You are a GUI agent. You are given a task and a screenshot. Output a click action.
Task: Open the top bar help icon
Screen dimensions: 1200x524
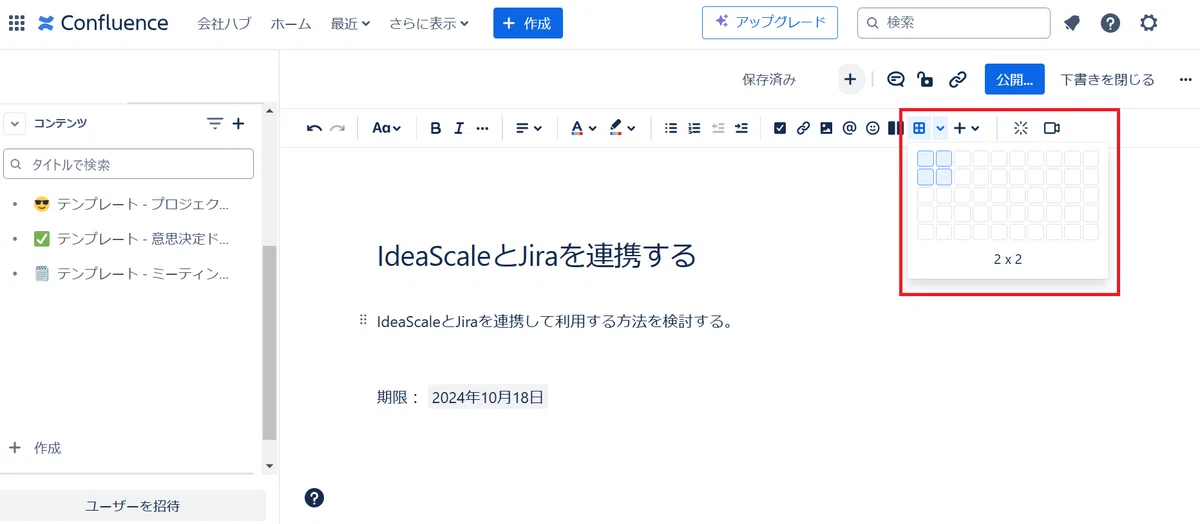pyautogui.click(x=1110, y=23)
